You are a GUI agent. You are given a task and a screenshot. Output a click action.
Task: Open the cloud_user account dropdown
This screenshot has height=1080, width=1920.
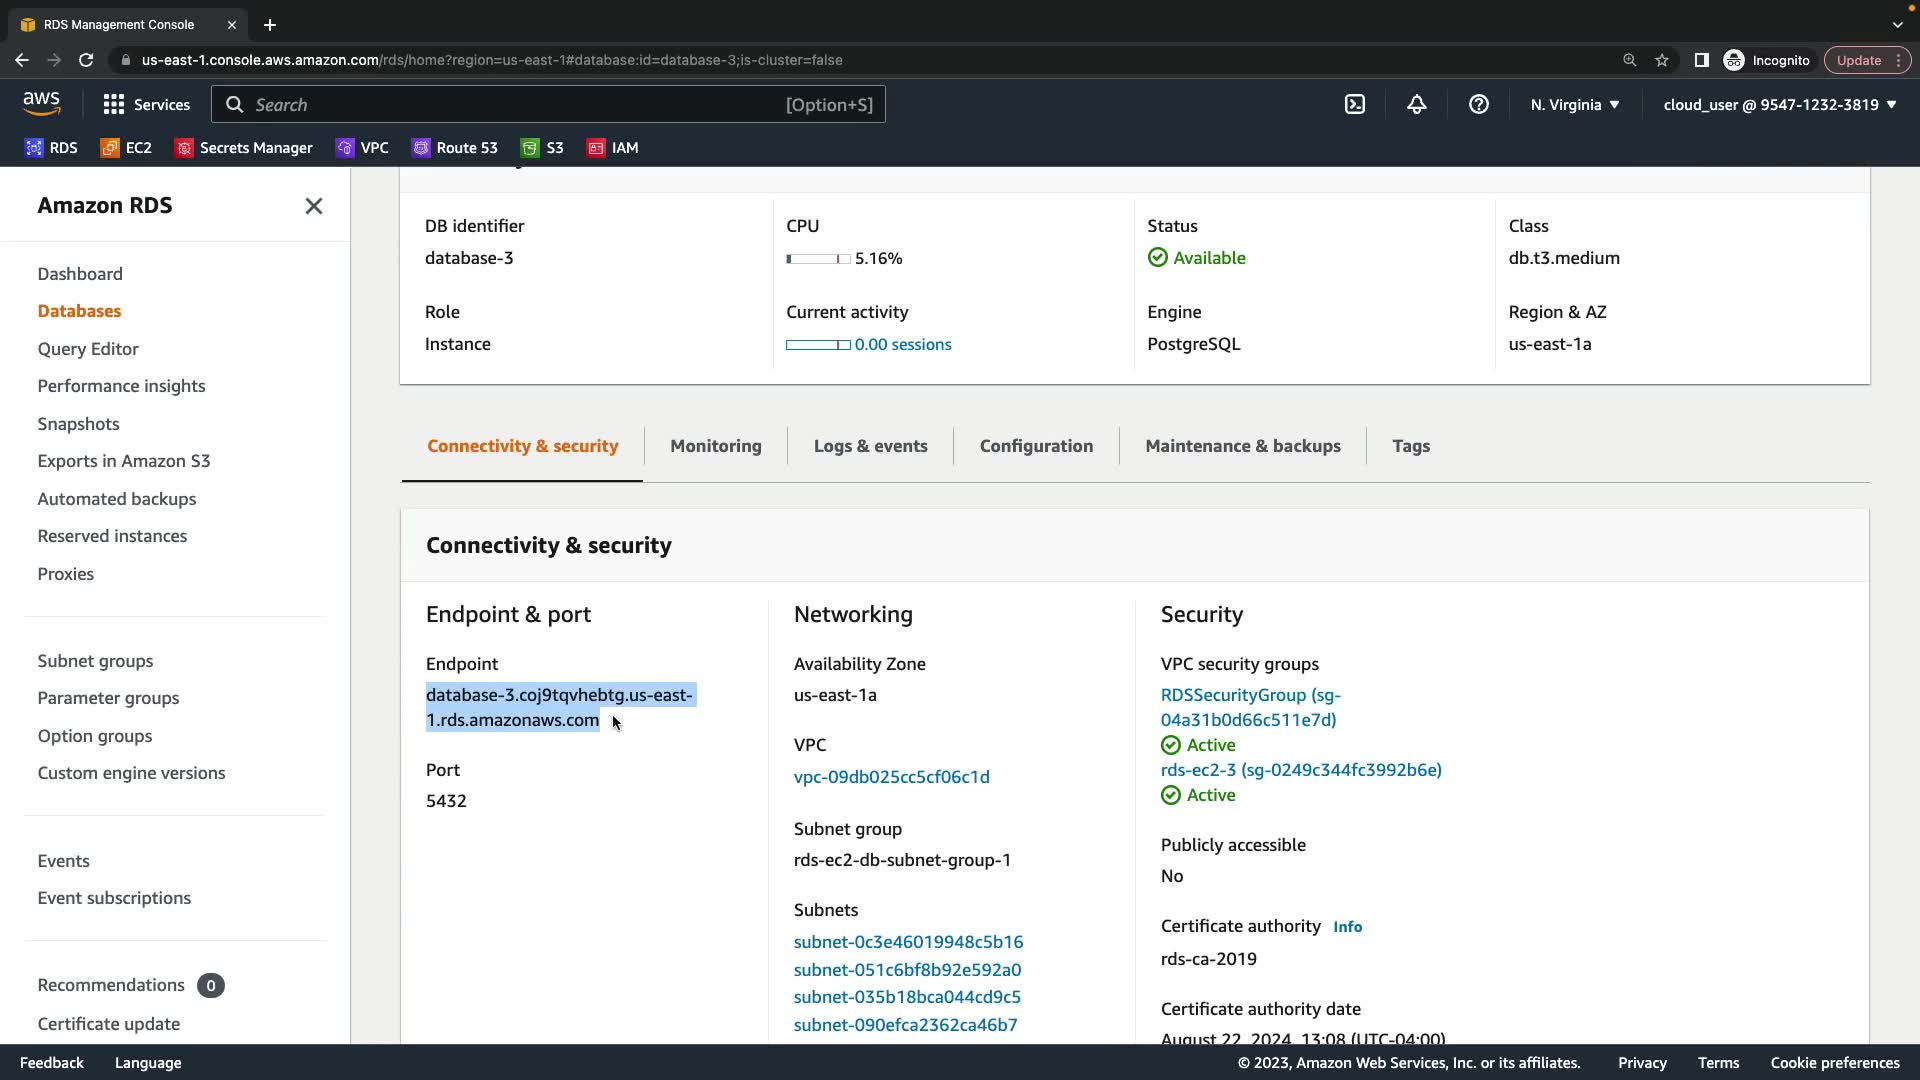pyautogui.click(x=1779, y=104)
